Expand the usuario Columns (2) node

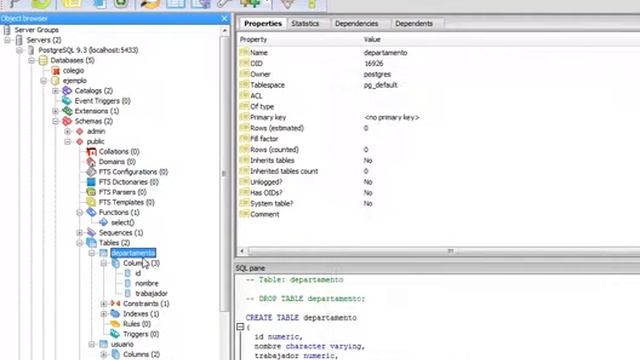click(x=104, y=354)
